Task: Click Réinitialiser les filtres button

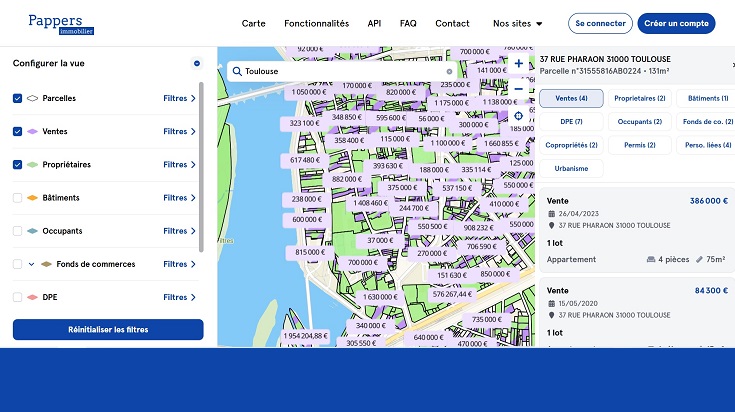Action: (108, 330)
